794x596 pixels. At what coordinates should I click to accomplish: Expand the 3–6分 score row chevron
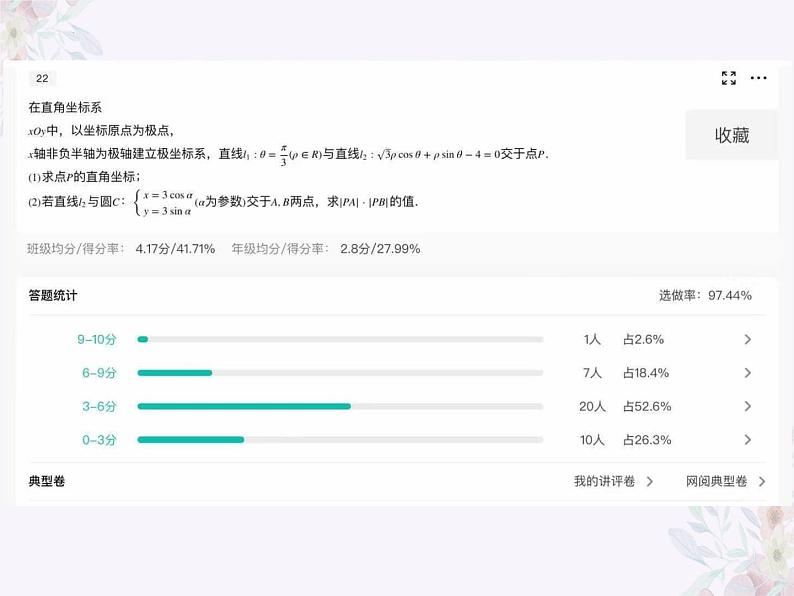tap(748, 407)
